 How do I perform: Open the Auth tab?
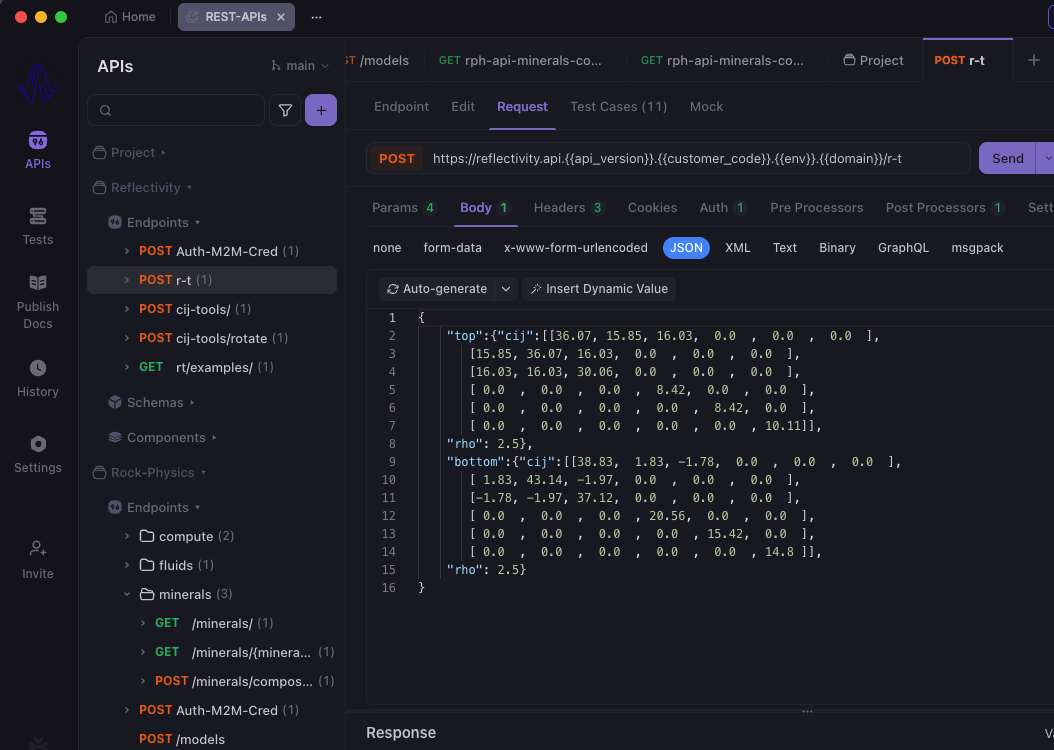tap(723, 208)
